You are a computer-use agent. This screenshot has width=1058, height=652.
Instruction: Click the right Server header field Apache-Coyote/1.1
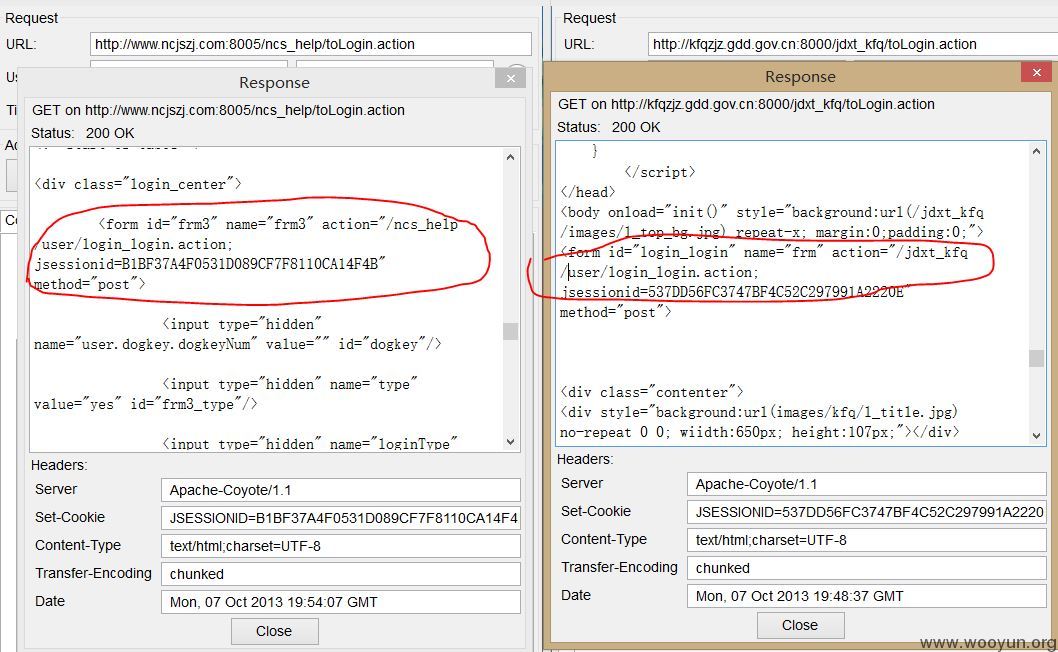click(866, 484)
